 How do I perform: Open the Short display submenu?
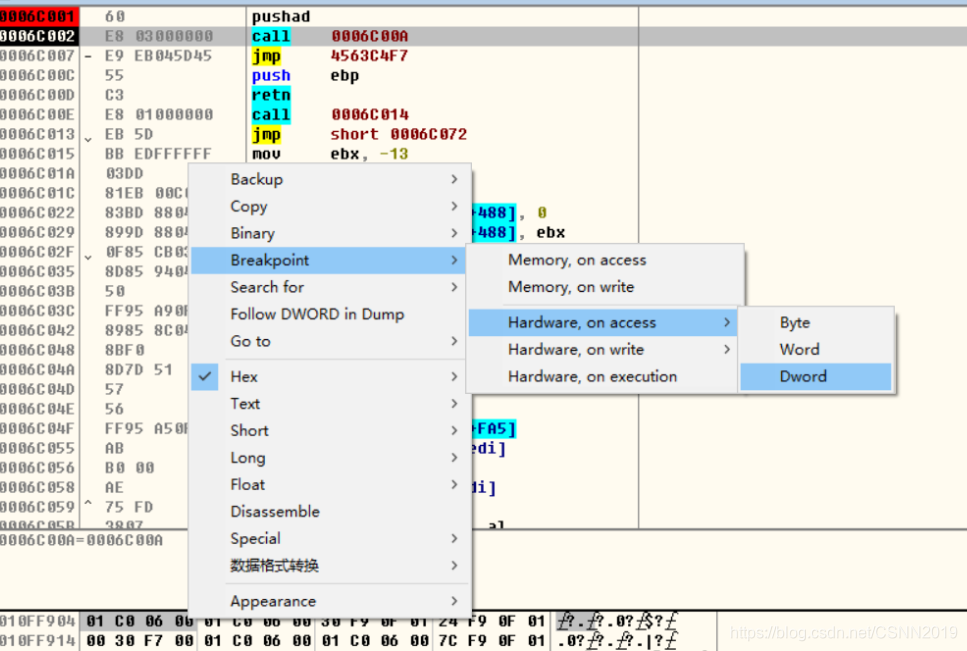331,431
